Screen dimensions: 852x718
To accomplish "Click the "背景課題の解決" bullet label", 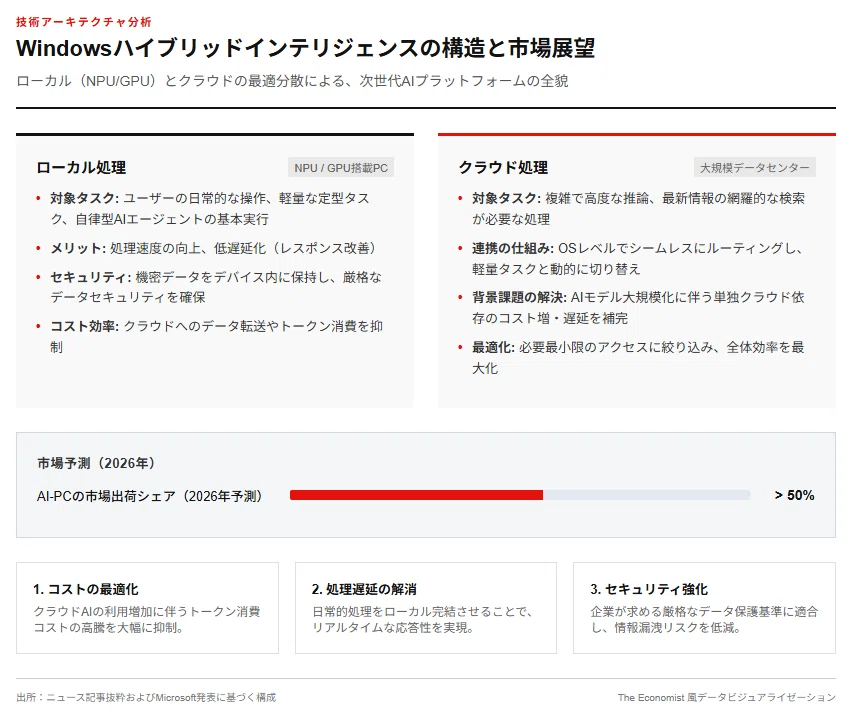I will (x=519, y=297).
